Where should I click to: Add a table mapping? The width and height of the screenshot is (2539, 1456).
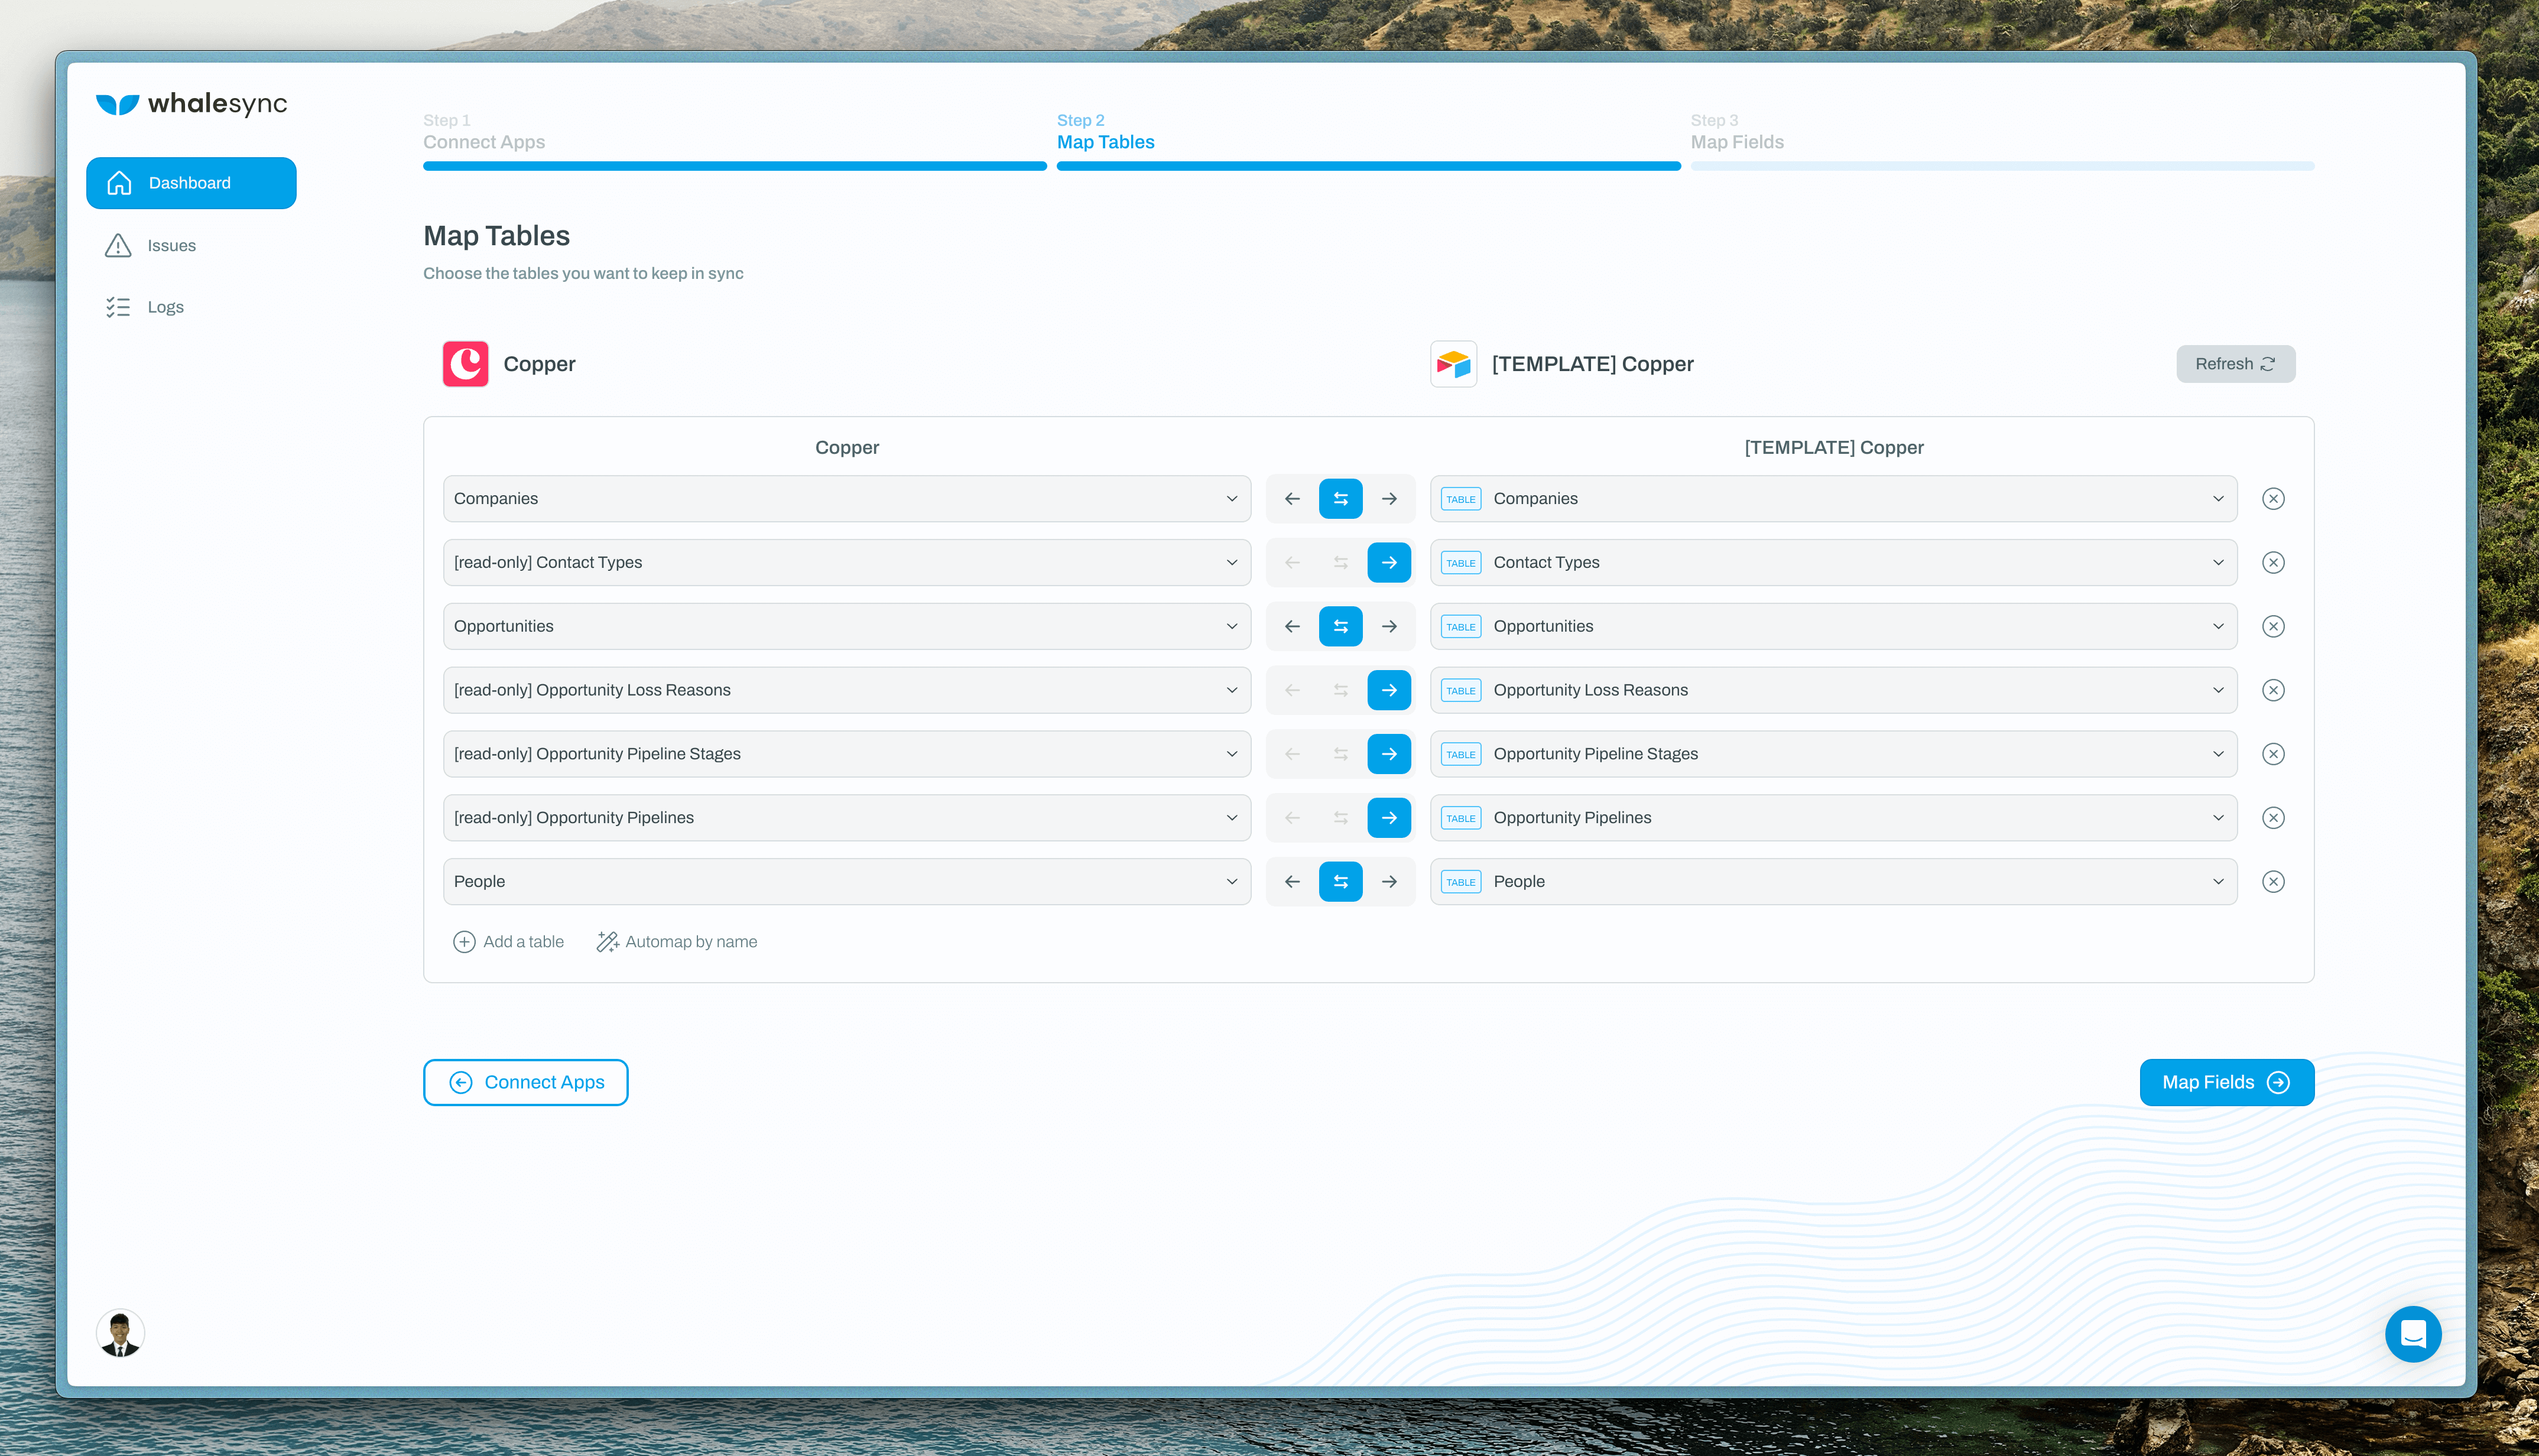pos(509,942)
